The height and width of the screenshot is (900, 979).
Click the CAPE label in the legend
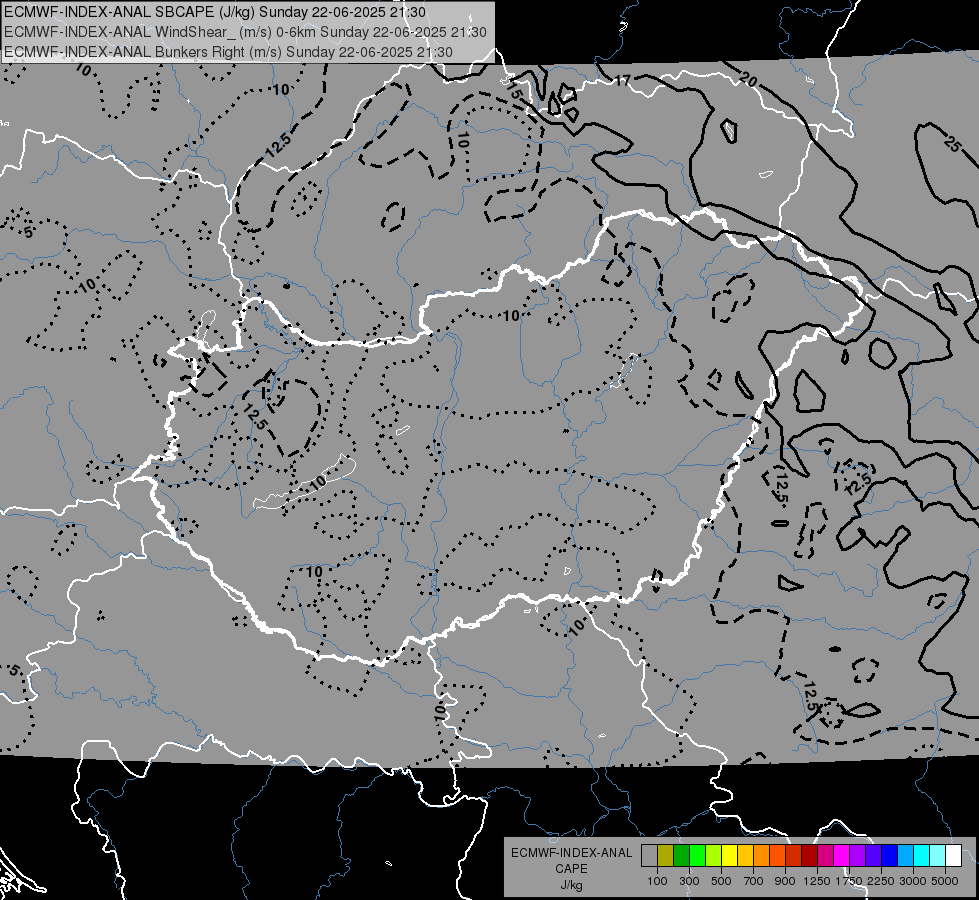point(571,869)
